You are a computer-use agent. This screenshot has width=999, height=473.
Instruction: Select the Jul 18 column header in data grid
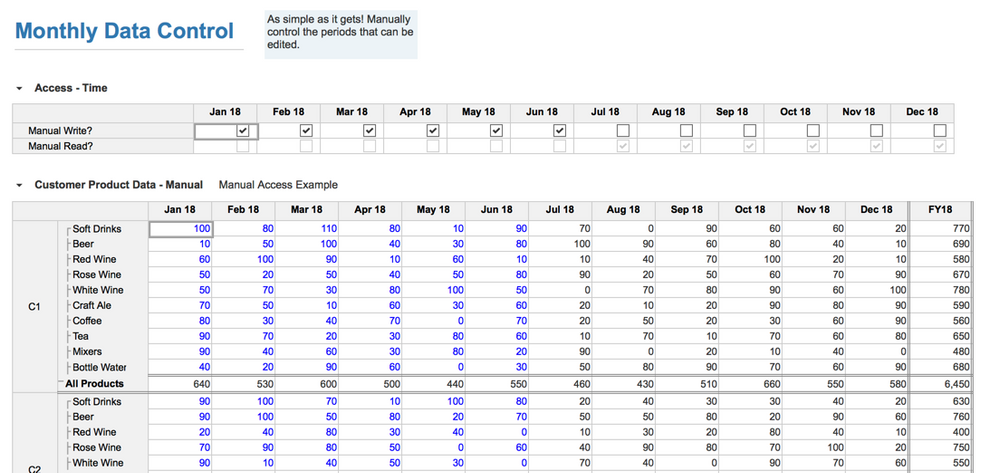point(560,209)
